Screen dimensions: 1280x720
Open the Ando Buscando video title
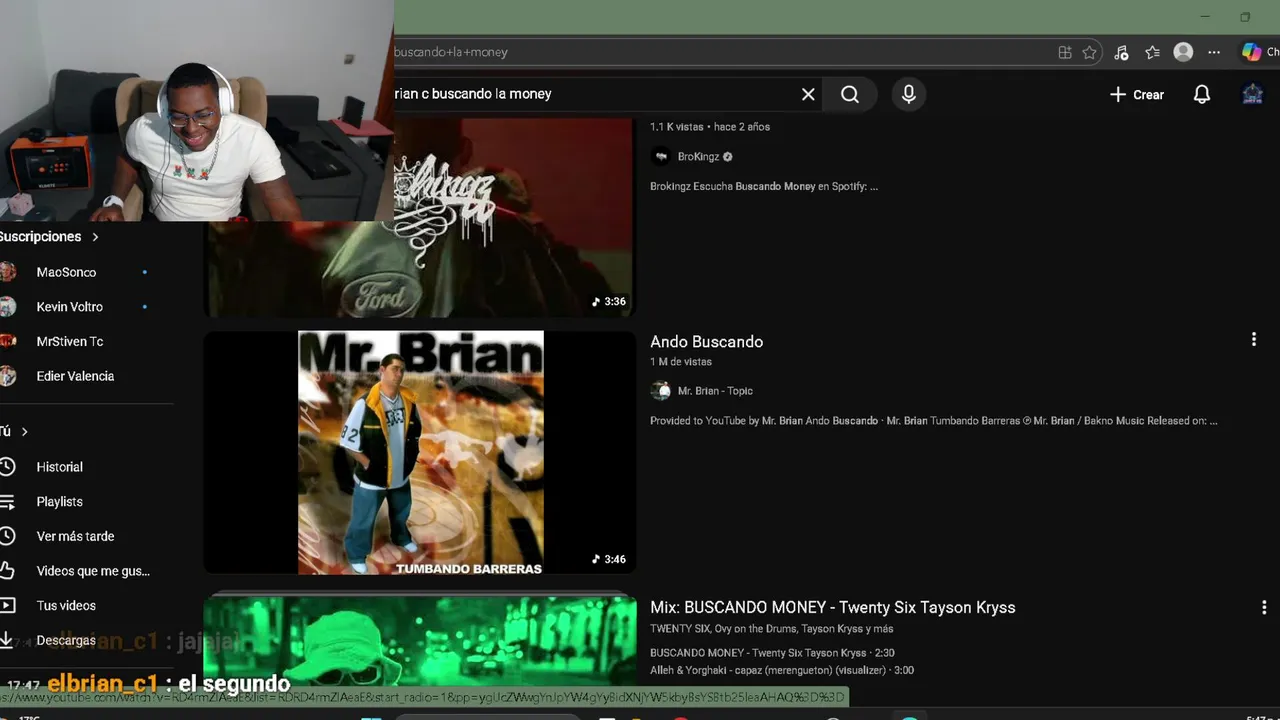pyautogui.click(x=706, y=342)
